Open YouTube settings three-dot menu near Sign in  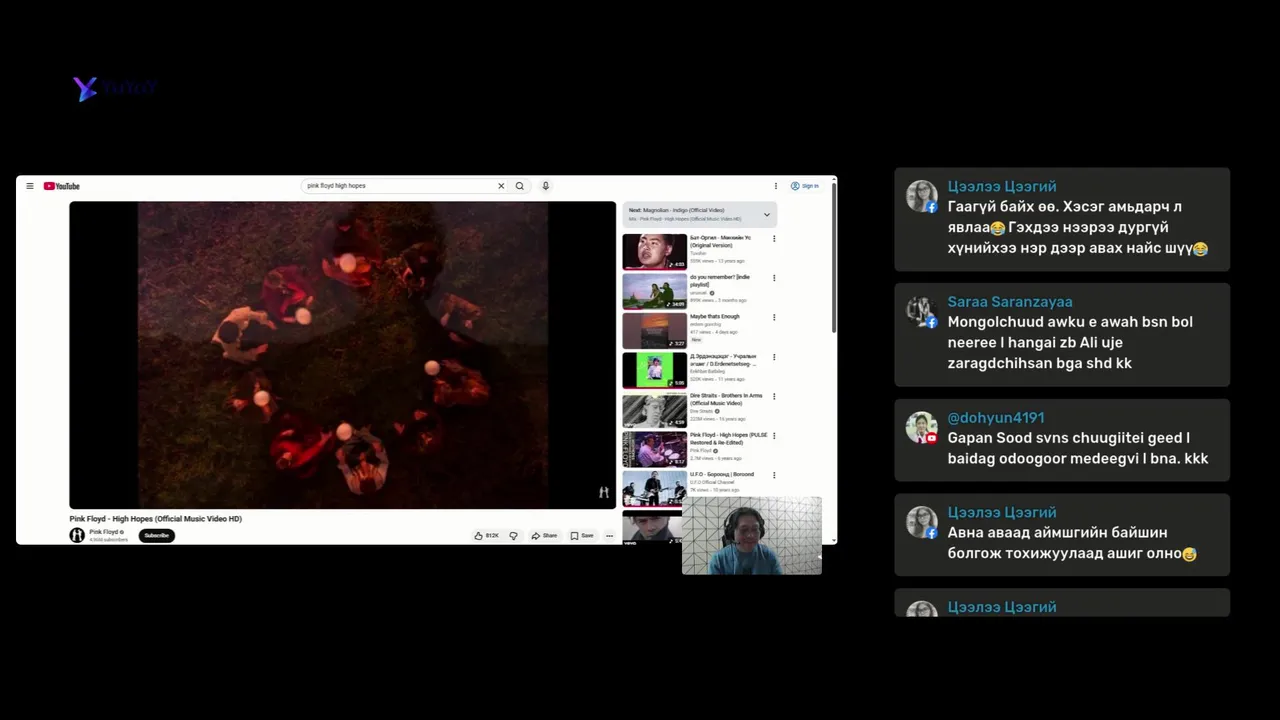pos(775,186)
